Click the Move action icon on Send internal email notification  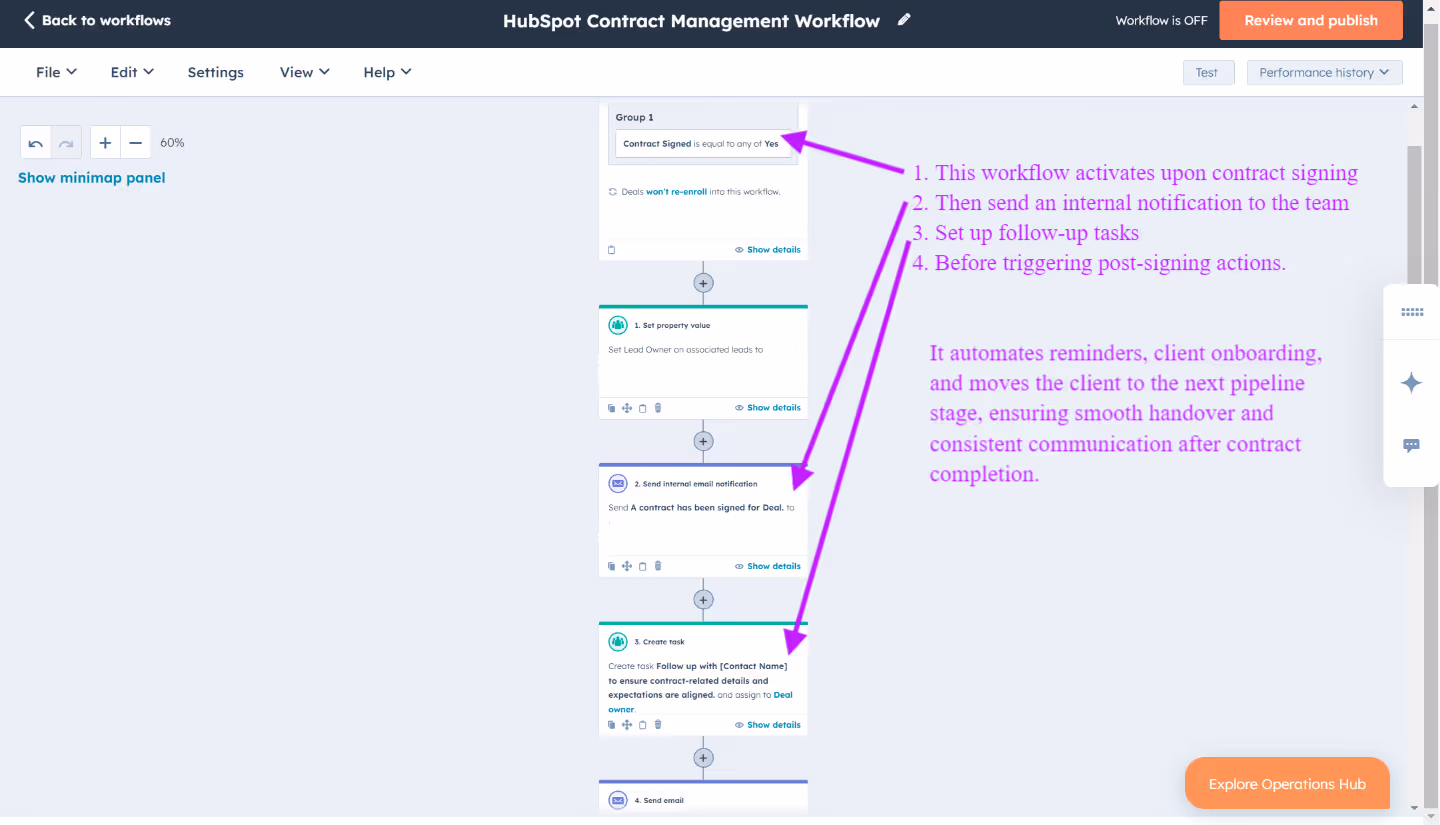click(x=627, y=565)
